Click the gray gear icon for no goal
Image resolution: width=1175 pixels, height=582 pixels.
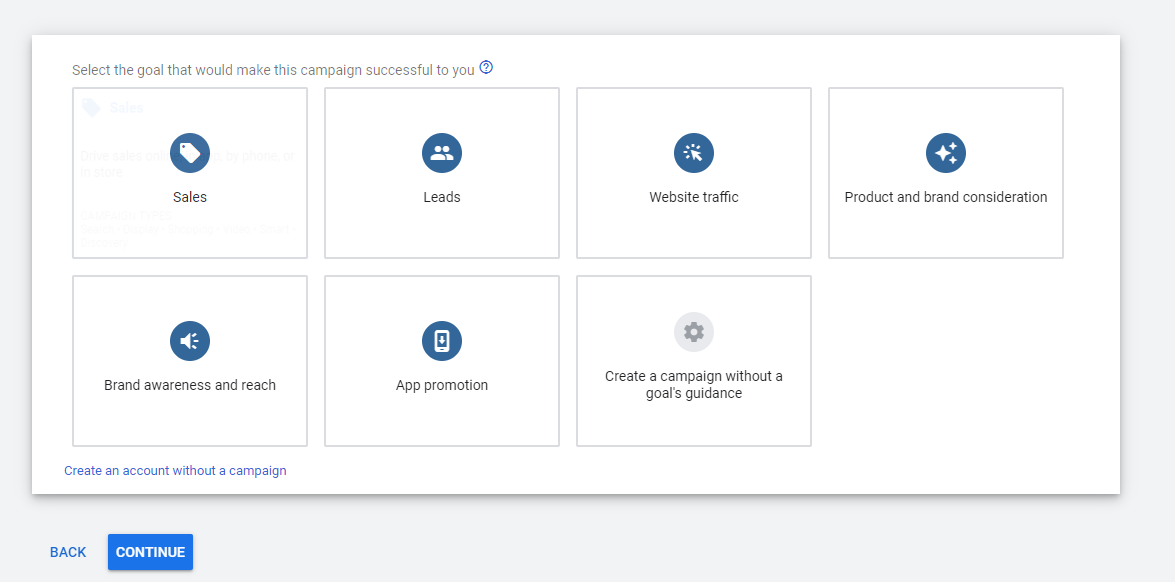693,332
